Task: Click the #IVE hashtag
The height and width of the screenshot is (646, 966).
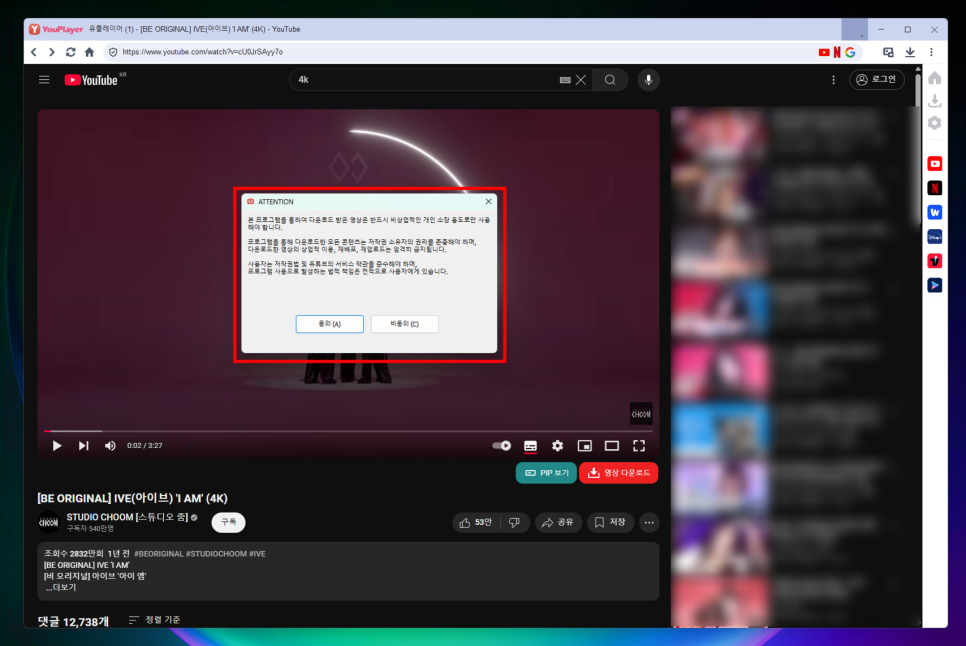Action: coord(257,554)
